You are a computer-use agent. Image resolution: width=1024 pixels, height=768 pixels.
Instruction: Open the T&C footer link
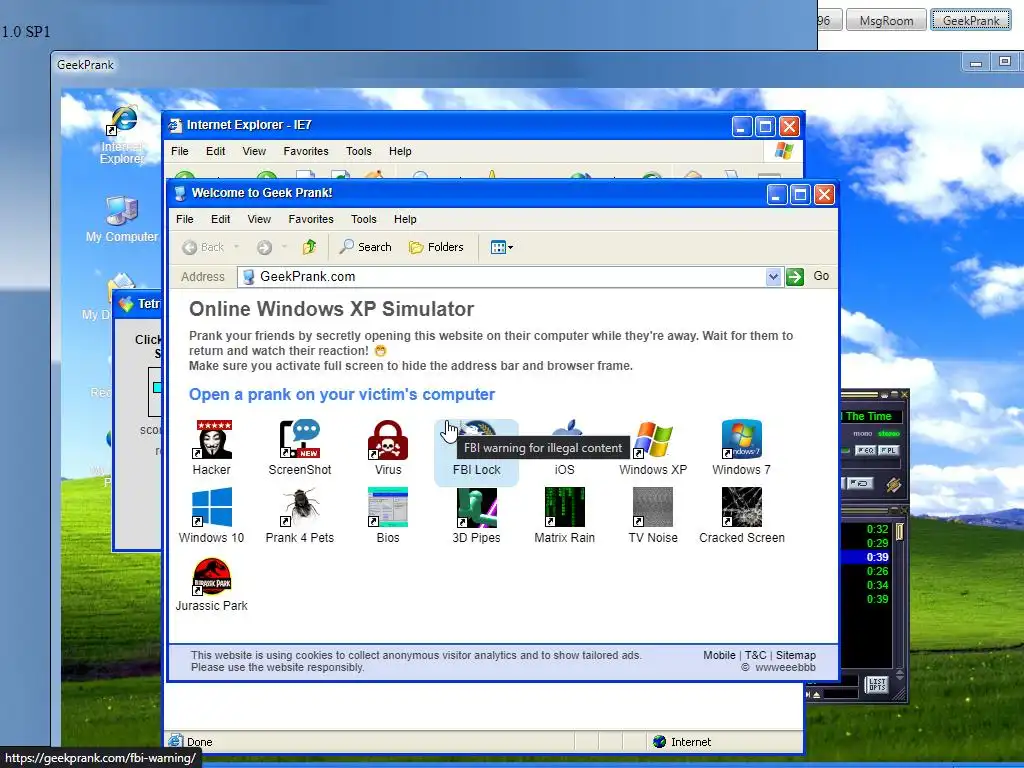click(756, 655)
